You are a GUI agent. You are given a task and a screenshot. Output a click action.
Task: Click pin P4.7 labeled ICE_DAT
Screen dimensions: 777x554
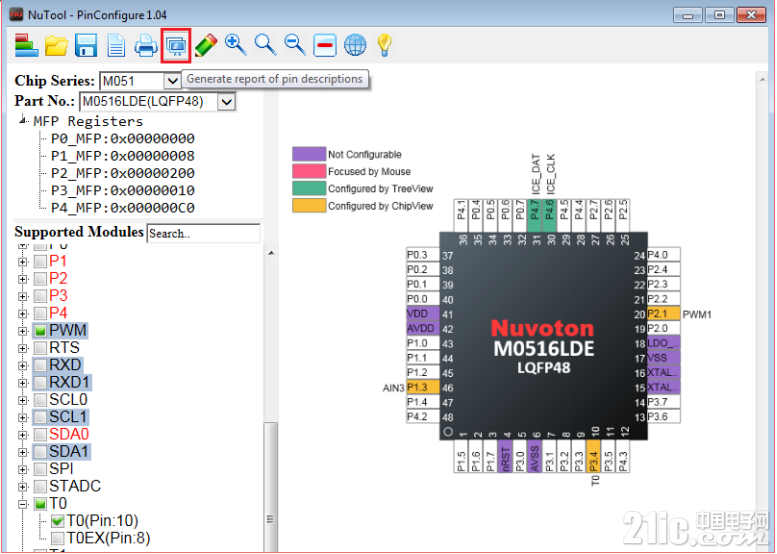(x=534, y=216)
